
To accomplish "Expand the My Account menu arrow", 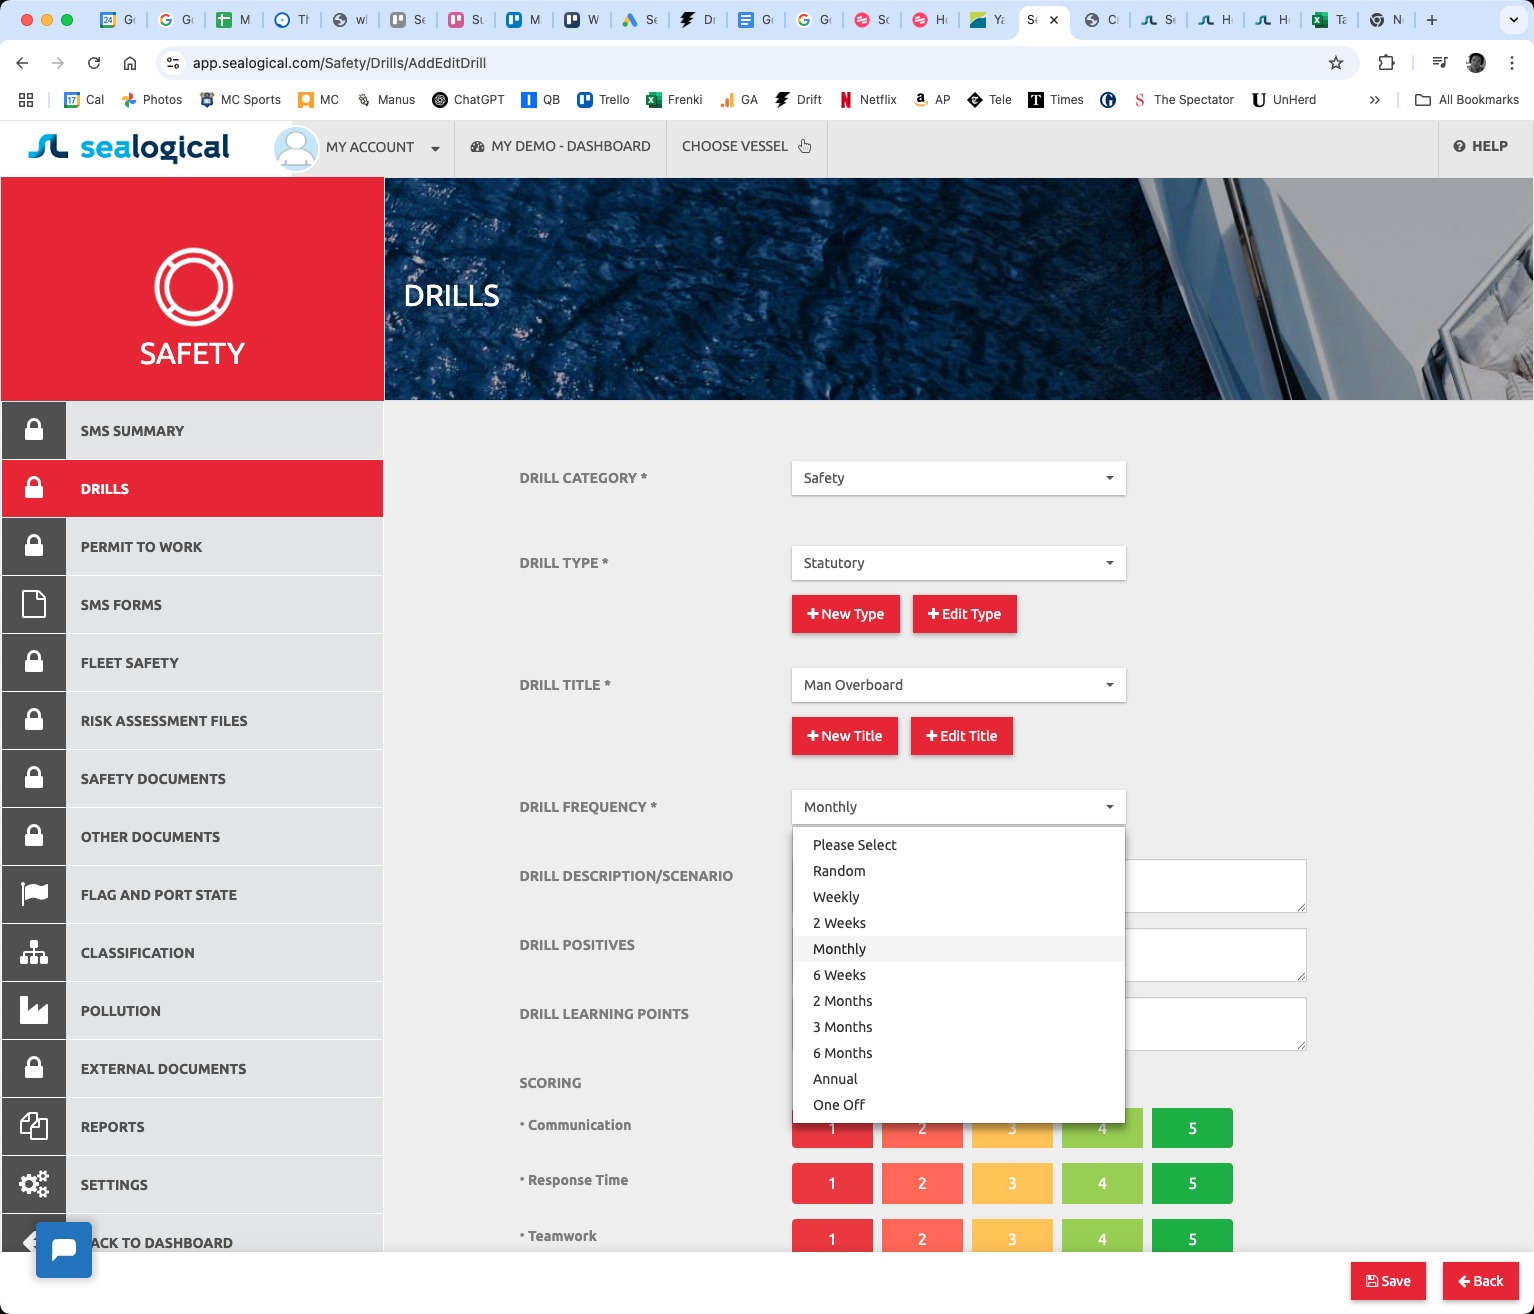I will pyautogui.click(x=435, y=148).
